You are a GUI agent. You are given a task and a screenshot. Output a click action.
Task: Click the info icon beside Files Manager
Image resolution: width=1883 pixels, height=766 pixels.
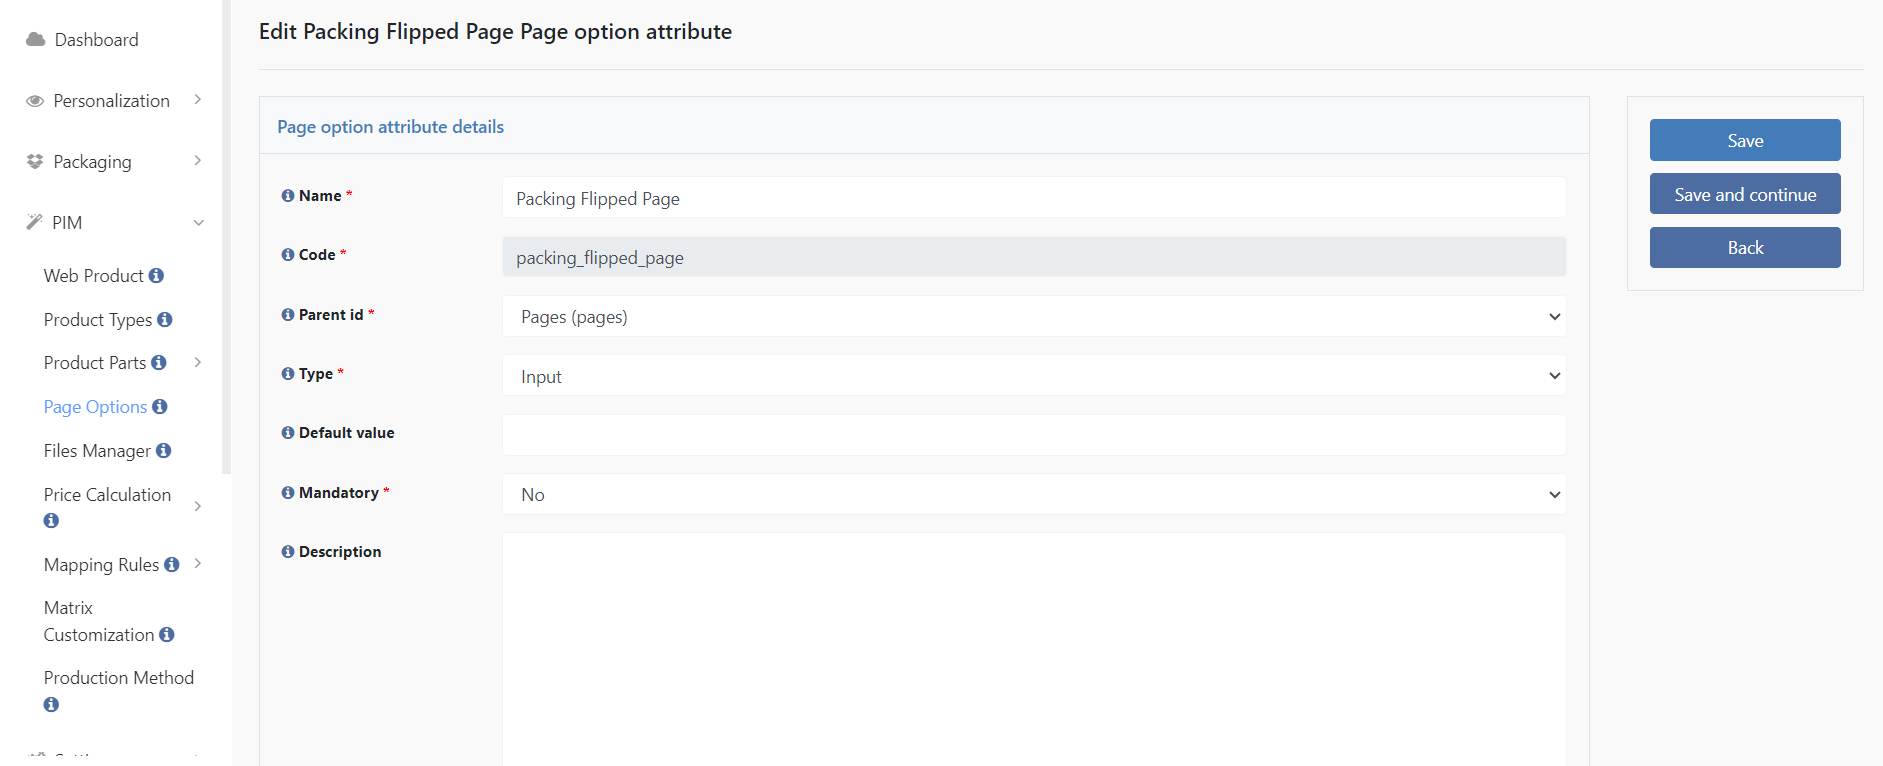tap(163, 450)
